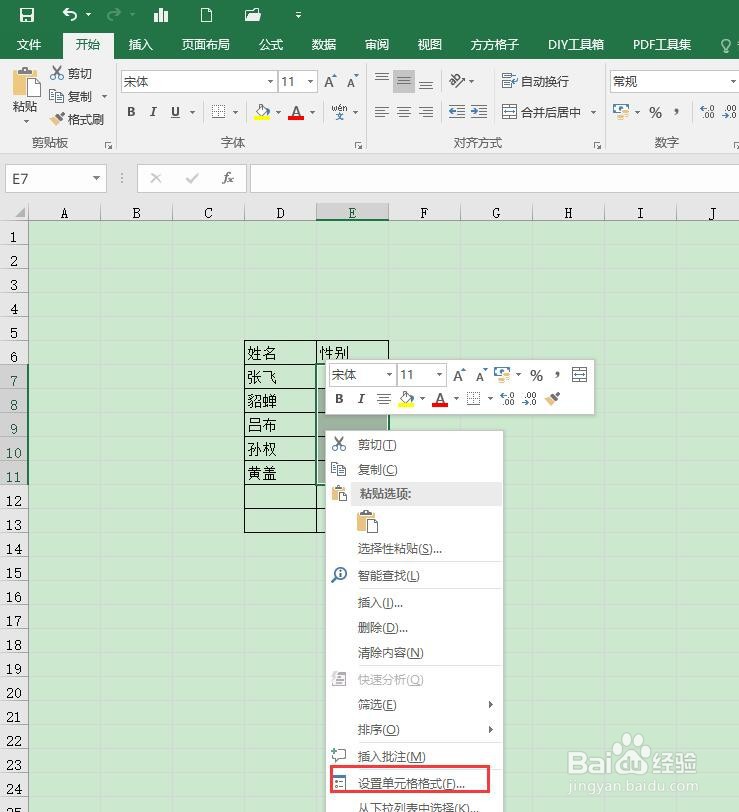The width and height of the screenshot is (739, 812).
Task: Toggle Bold in the ribbon font group
Action: coord(132,112)
